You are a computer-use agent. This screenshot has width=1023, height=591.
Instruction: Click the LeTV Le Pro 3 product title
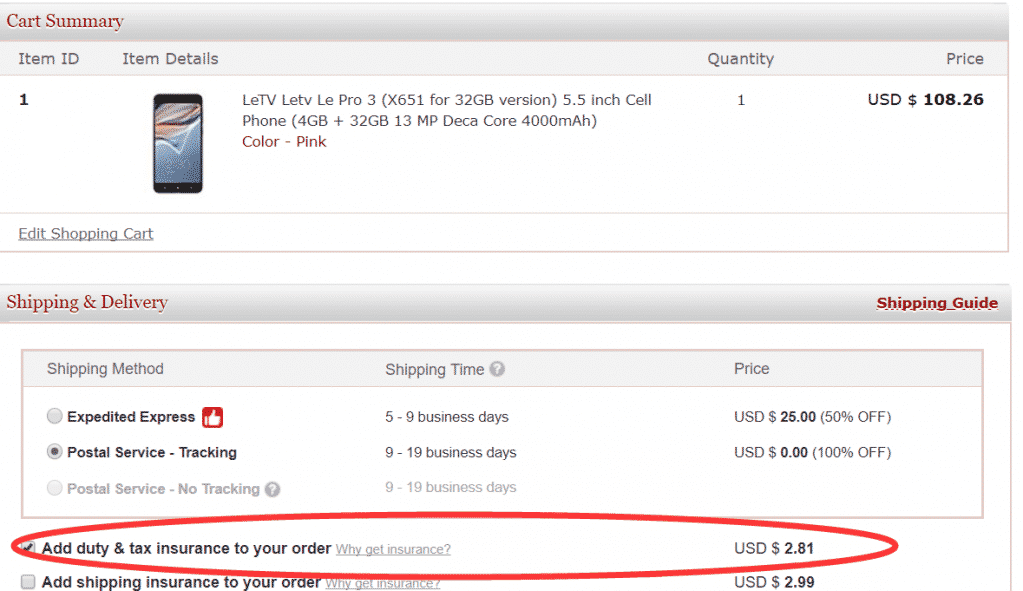(x=446, y=110)
